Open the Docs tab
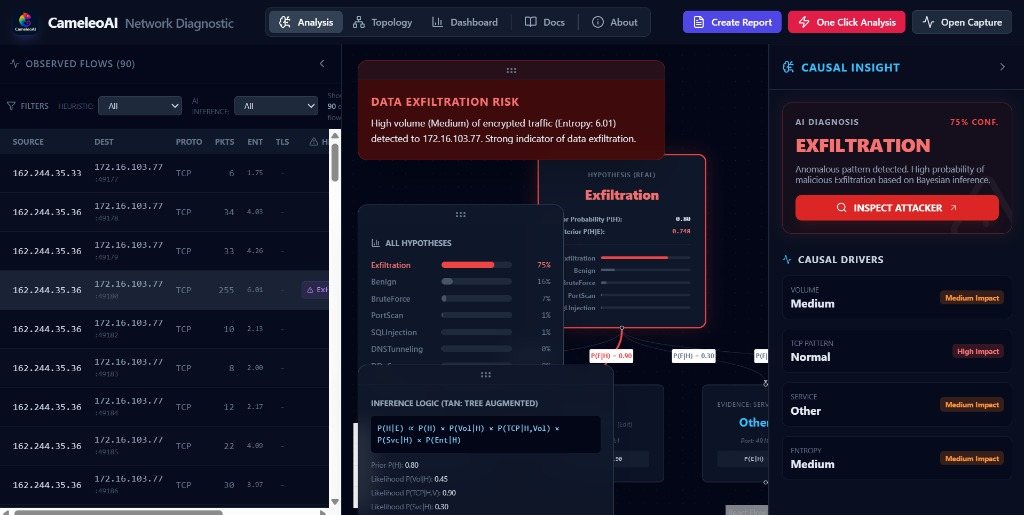Screen dimensions: 1024x515 [544, 22]
